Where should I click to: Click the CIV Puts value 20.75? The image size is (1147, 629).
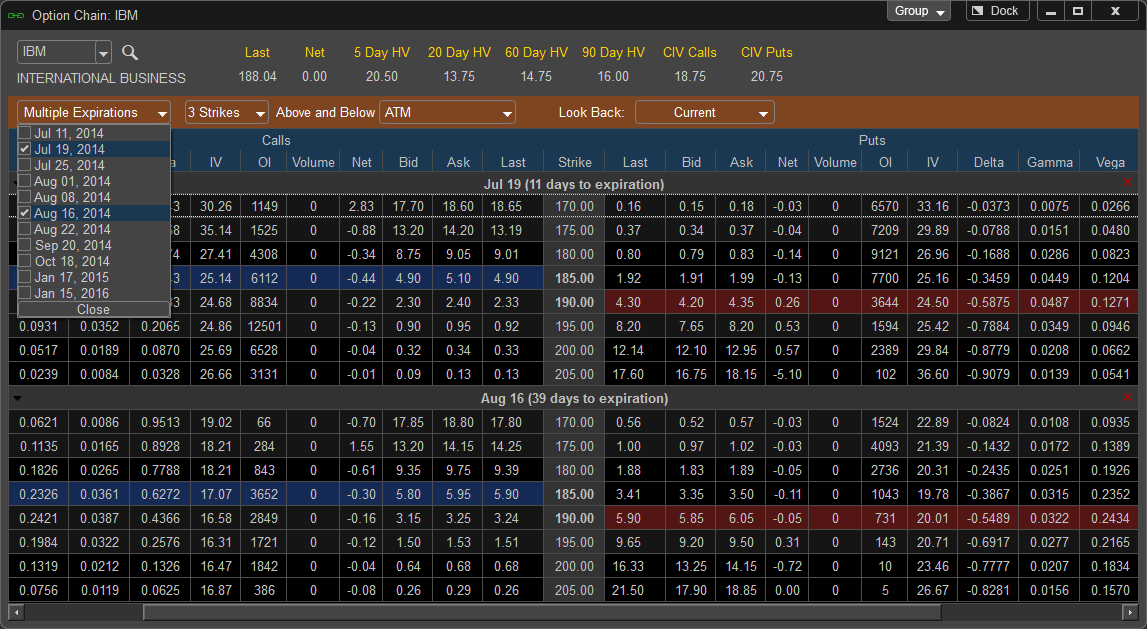click(x=767, y=76)
